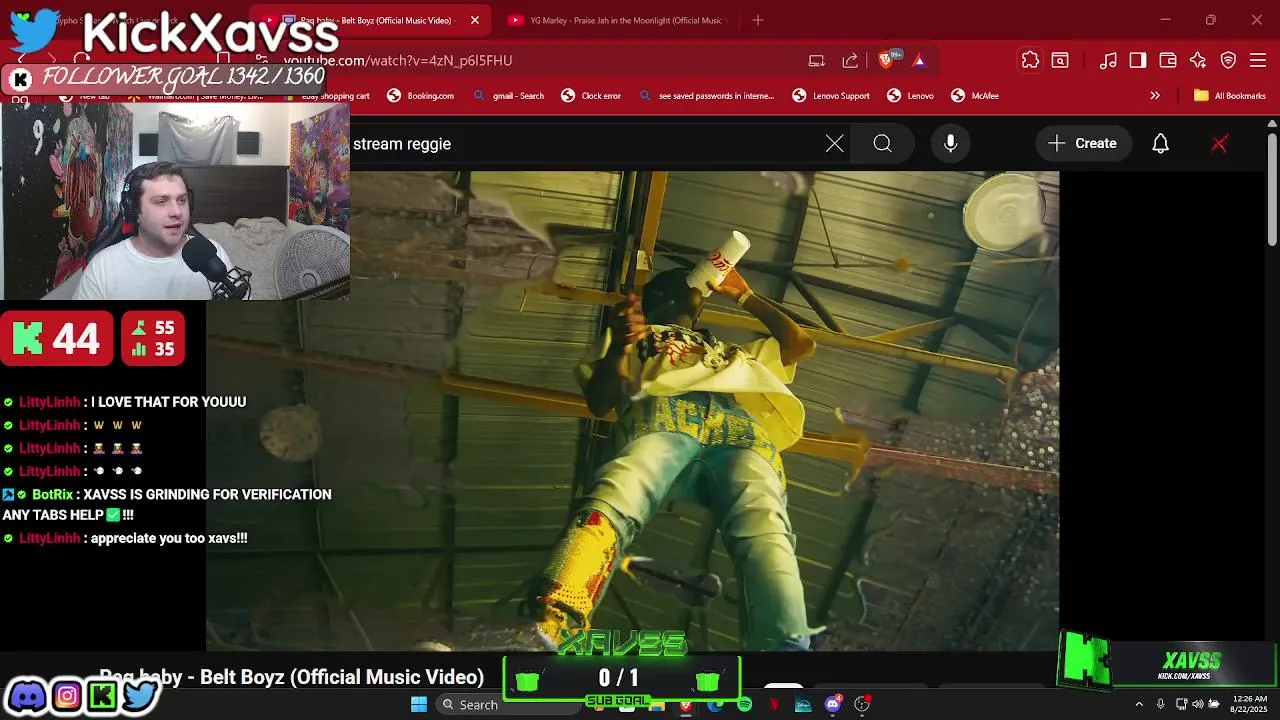Open the Brave hamburger main menu
Screen dimensions: 1280x720
tap(1258, 61)
